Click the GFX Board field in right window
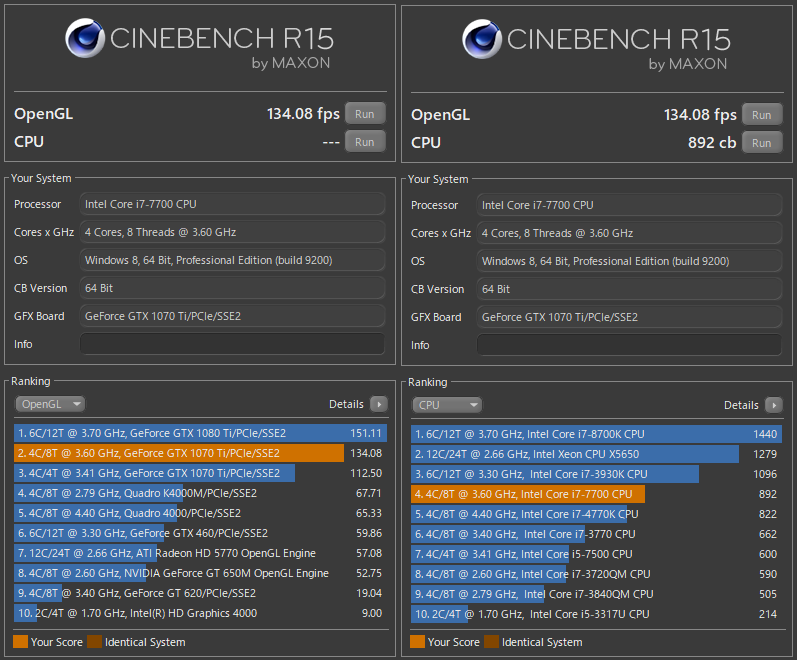This screenshot has height=660, width=797. coord(629,317)
